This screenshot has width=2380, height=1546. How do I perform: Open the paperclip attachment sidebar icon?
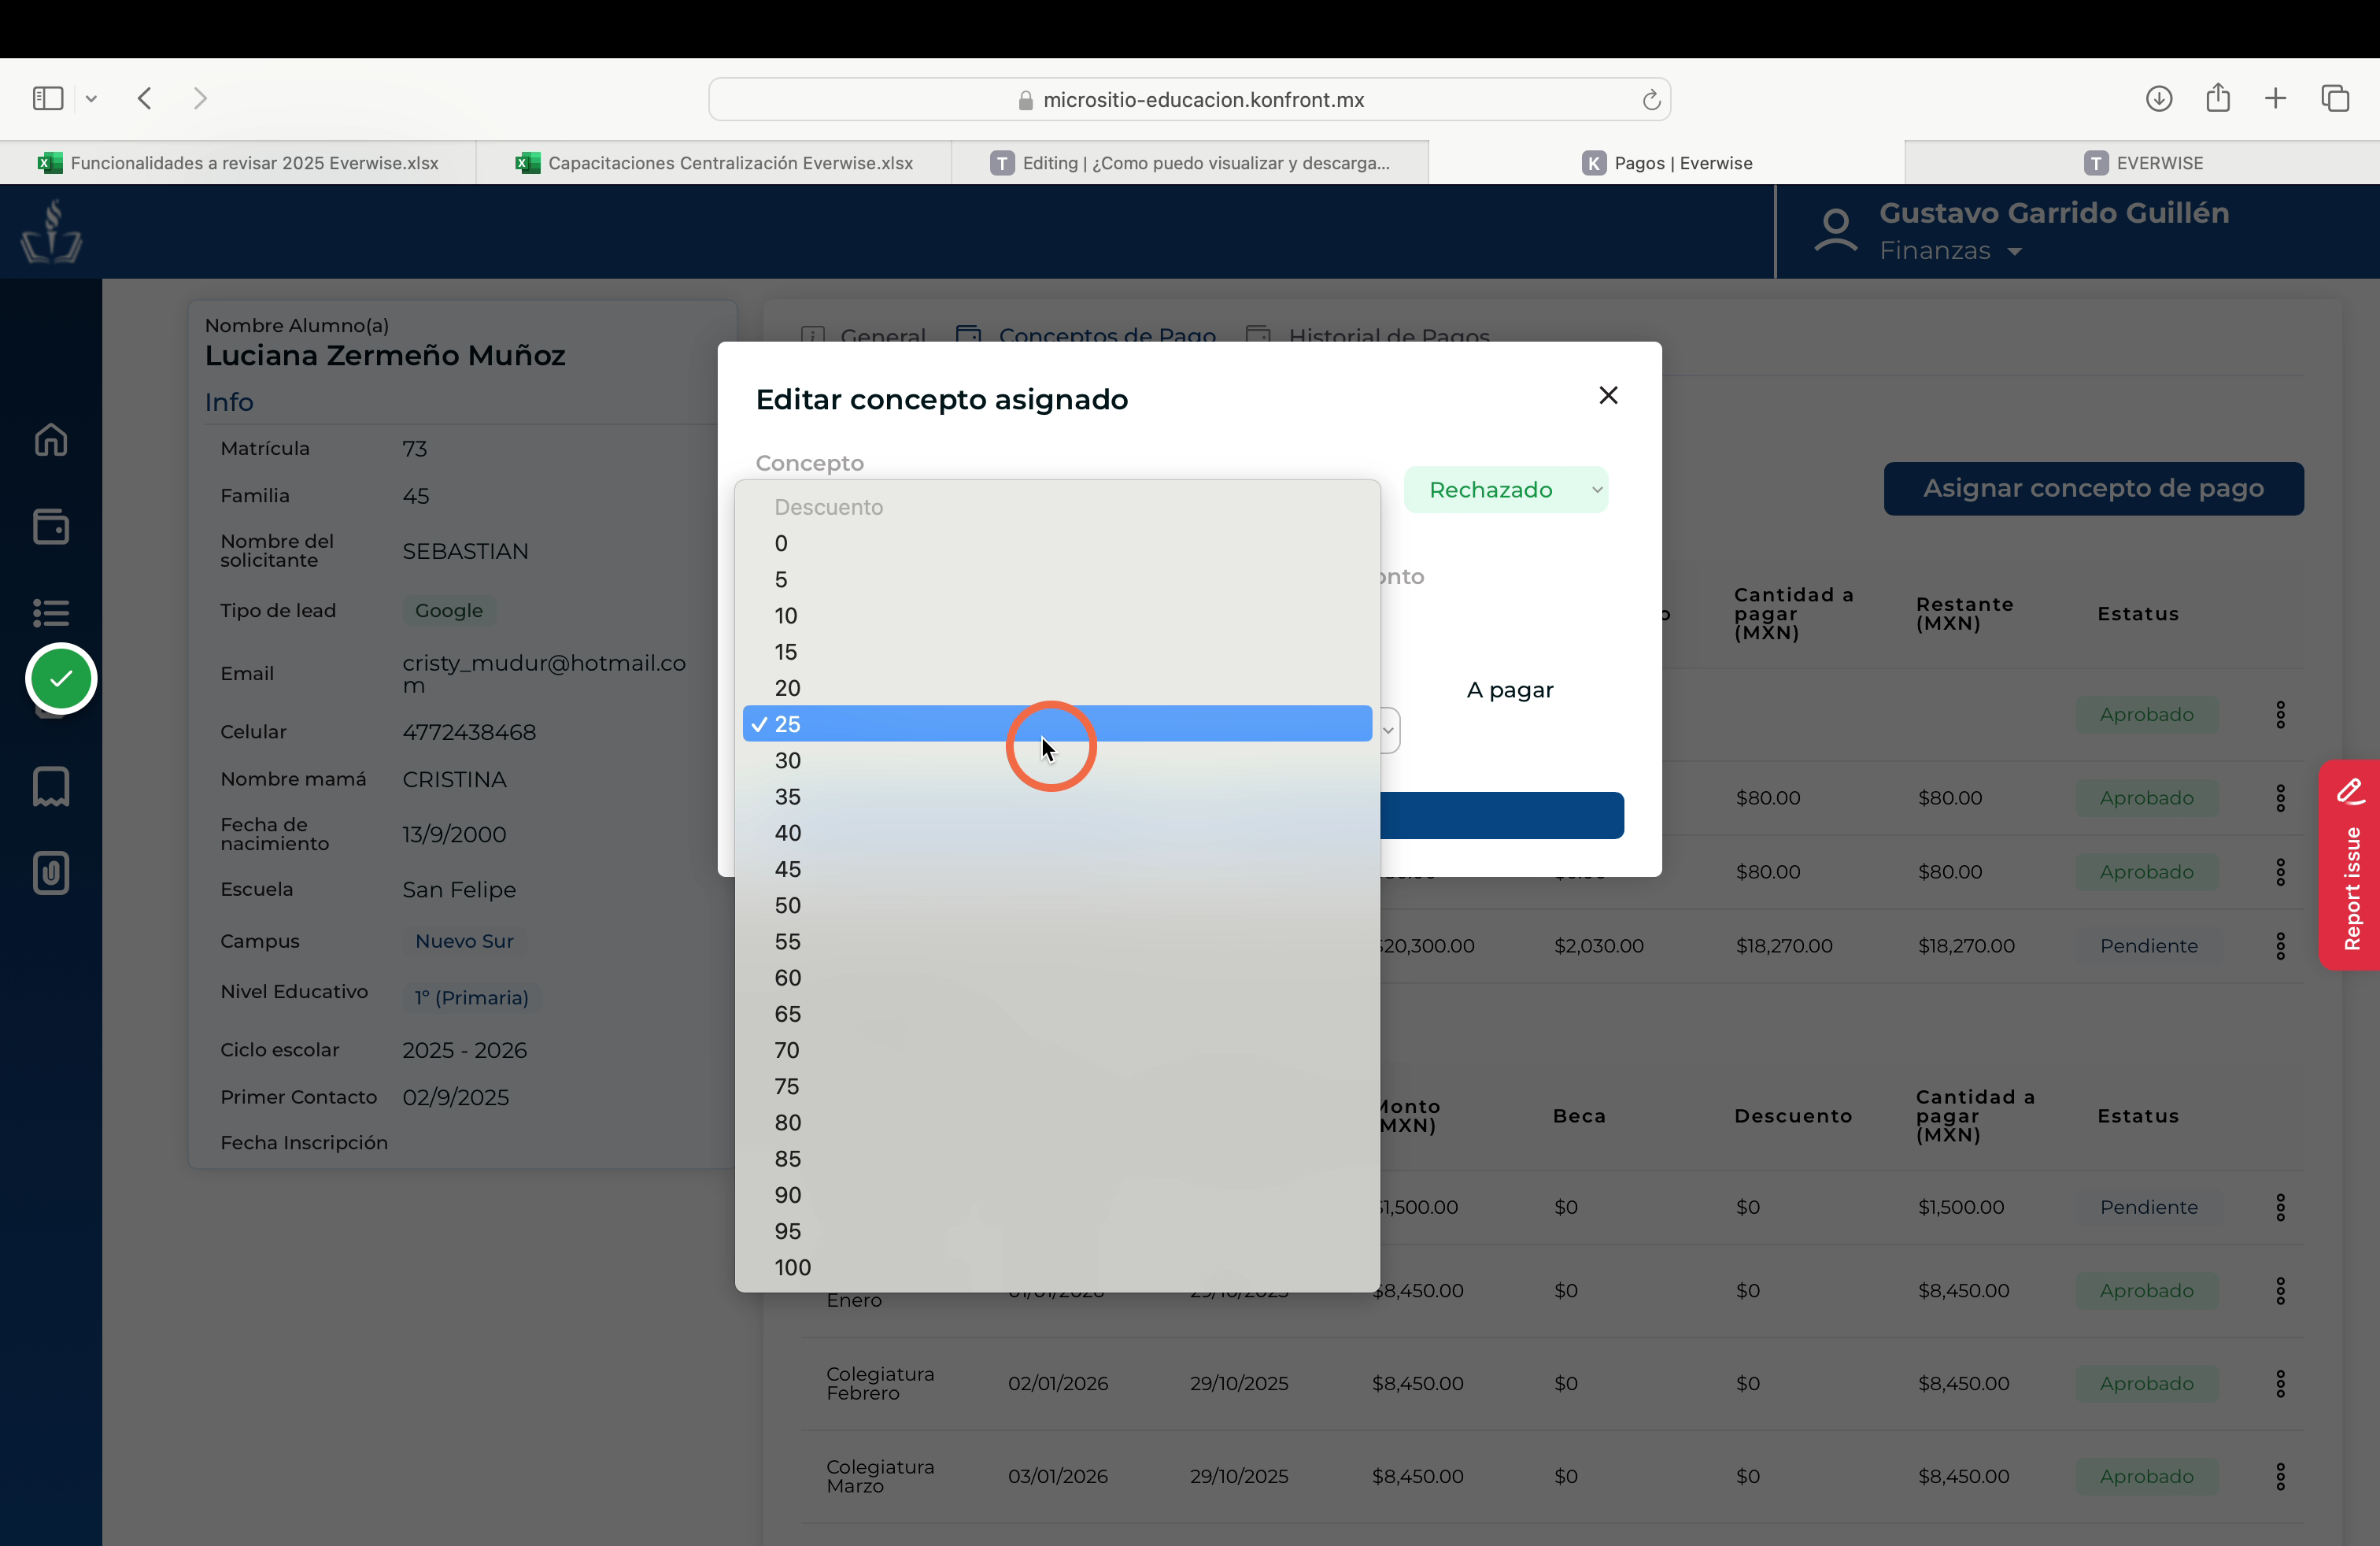51,873
